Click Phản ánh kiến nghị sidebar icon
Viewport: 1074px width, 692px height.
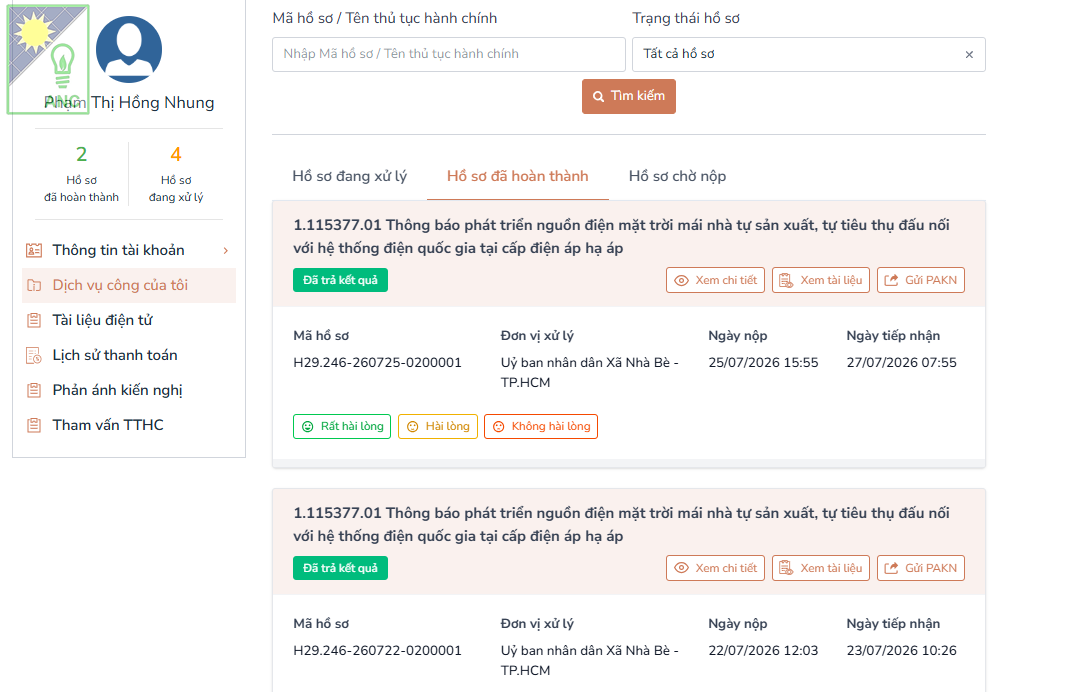pos(34,390)
